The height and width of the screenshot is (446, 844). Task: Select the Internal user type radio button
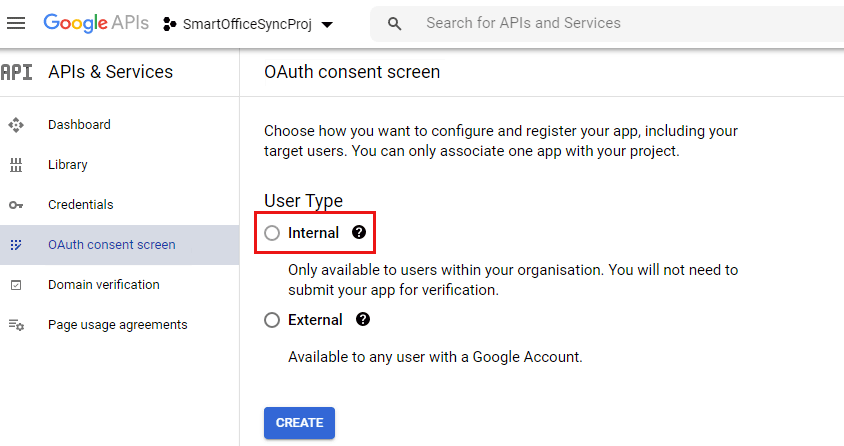click(x=272, y=233)
